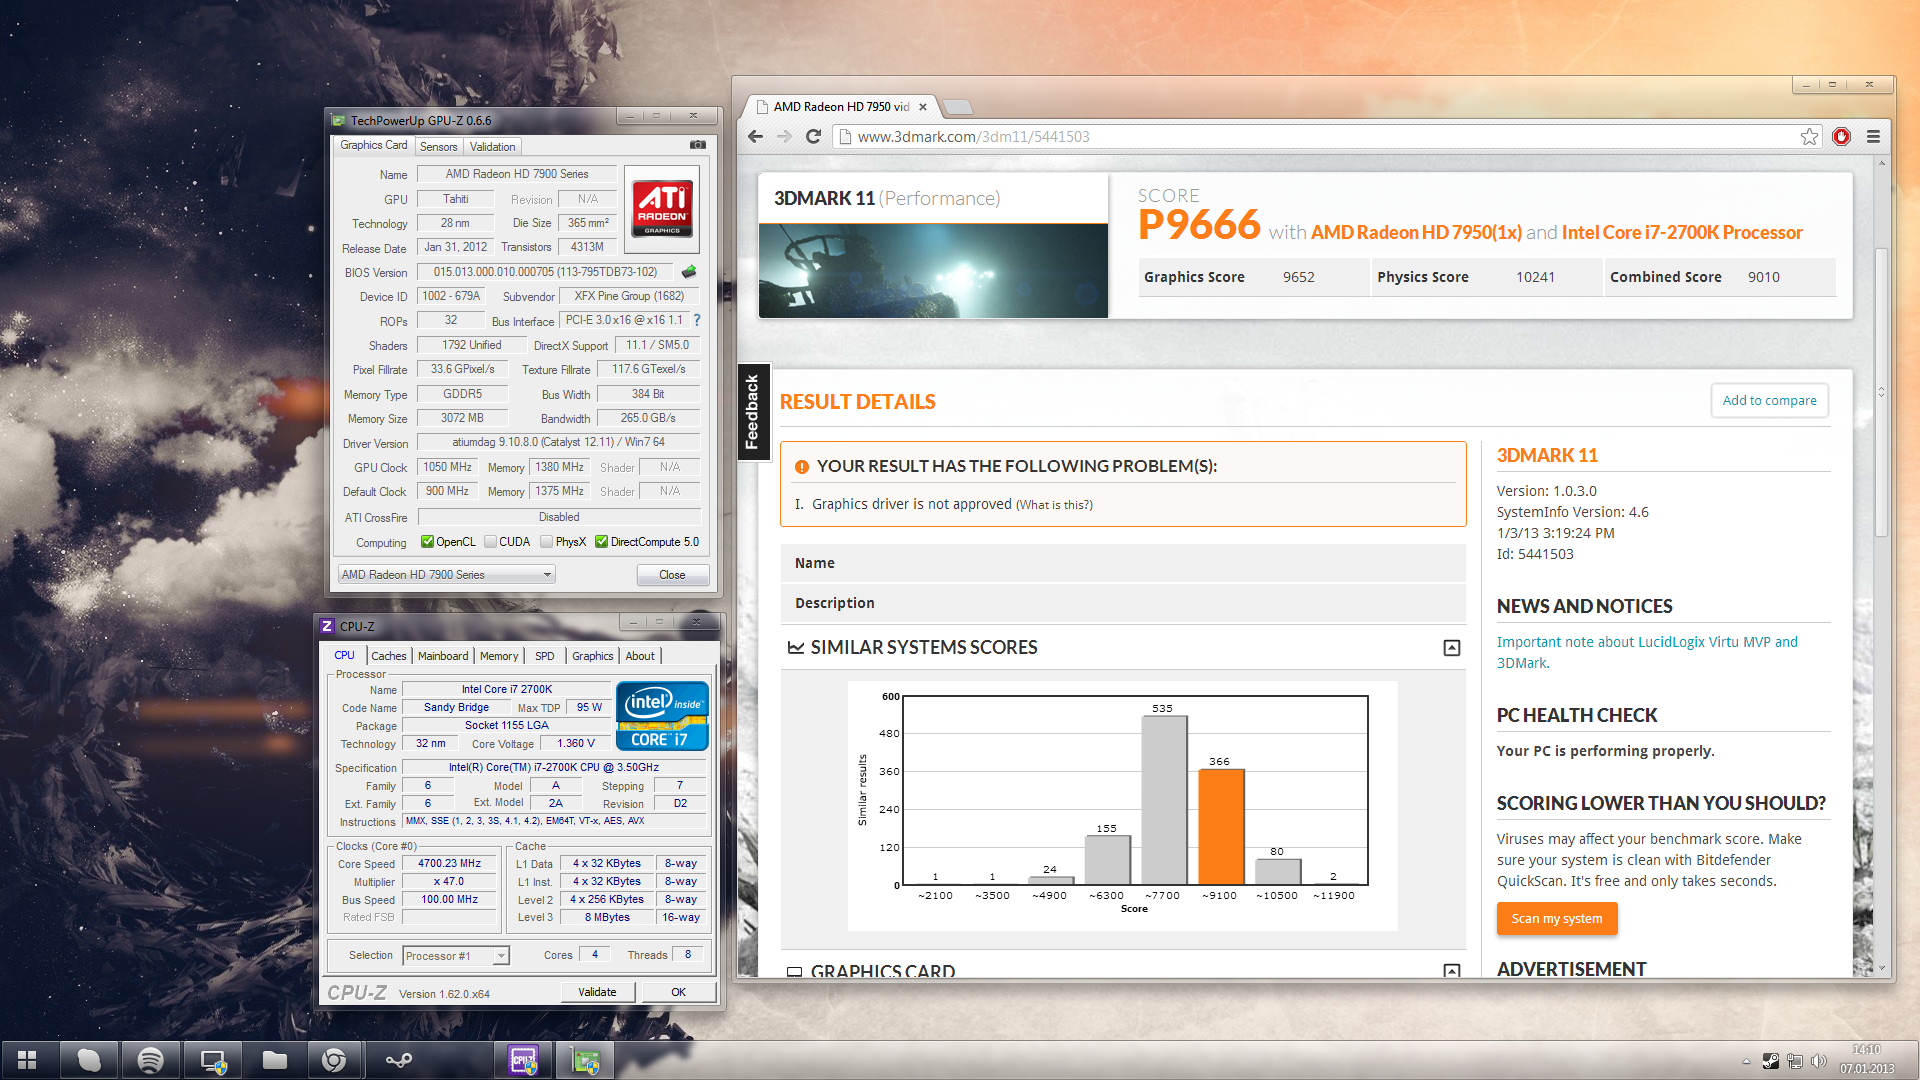
Task: Toggle the OpenCL checkbox in GPU-Z
Action: 427,542
